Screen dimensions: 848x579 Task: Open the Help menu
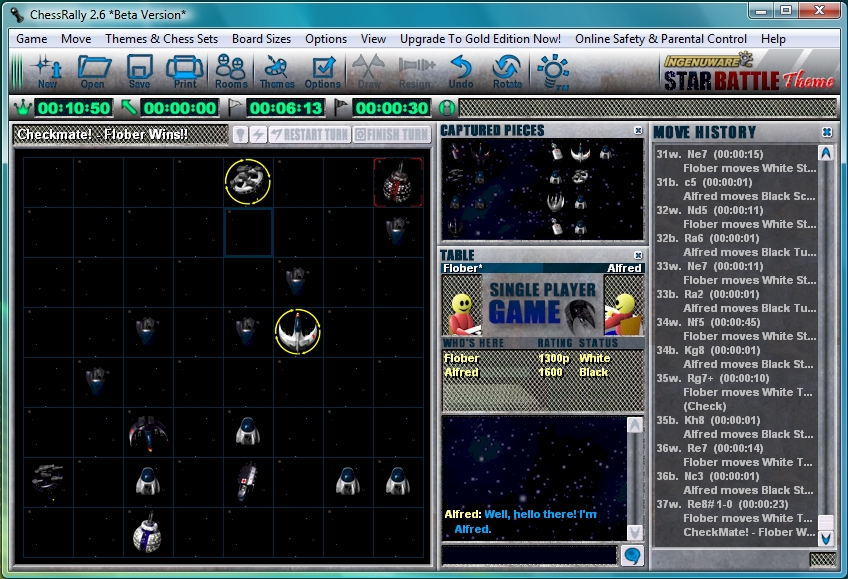(x=773, y=39)
